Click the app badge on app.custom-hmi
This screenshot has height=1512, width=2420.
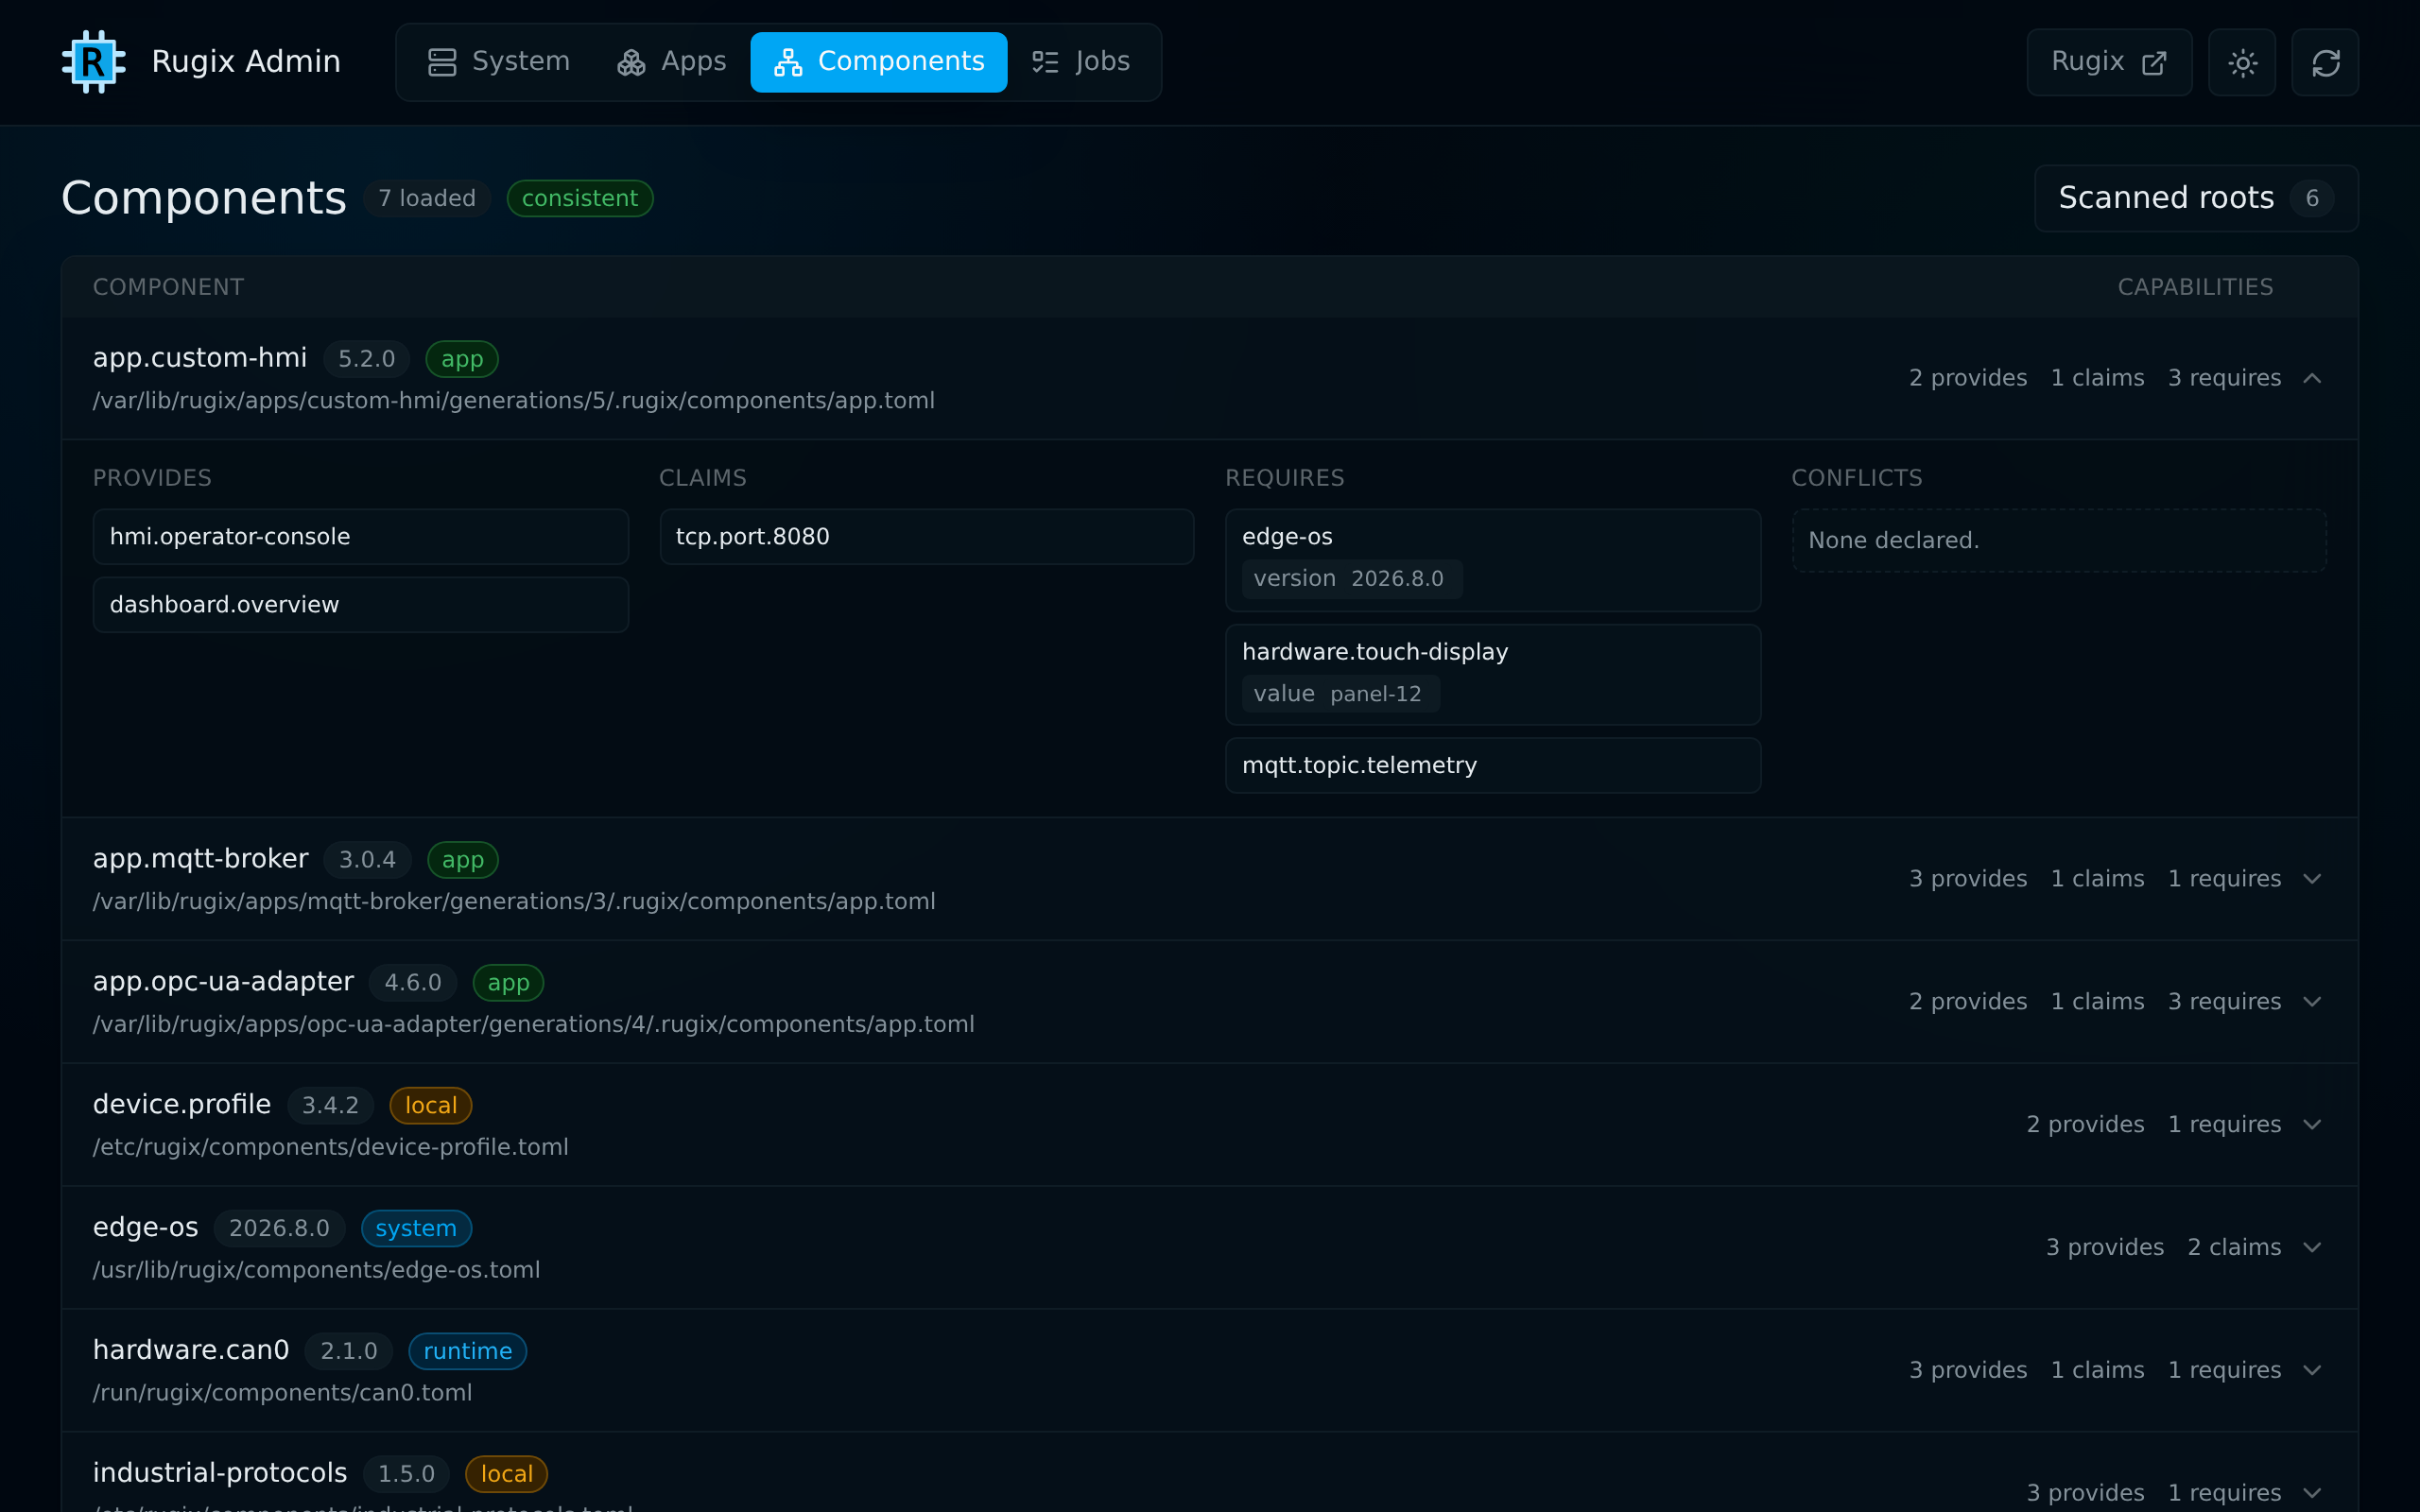[462, 359]
